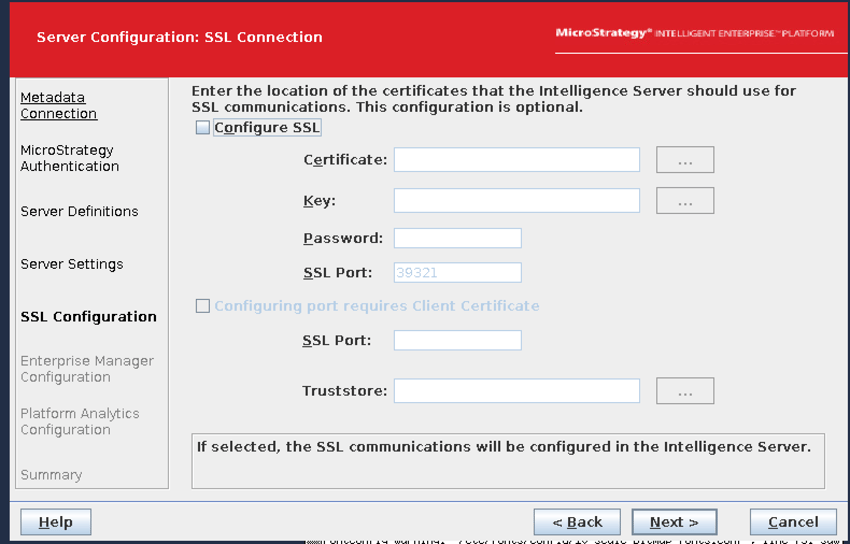Open the Metadata Connection step
The width and height of the screenshot is (850, 544).
click(x=59, y=105)
